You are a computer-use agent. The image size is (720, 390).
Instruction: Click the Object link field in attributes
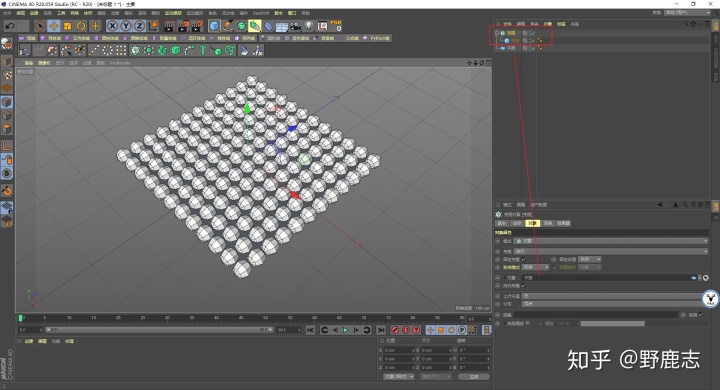(608, 278)
